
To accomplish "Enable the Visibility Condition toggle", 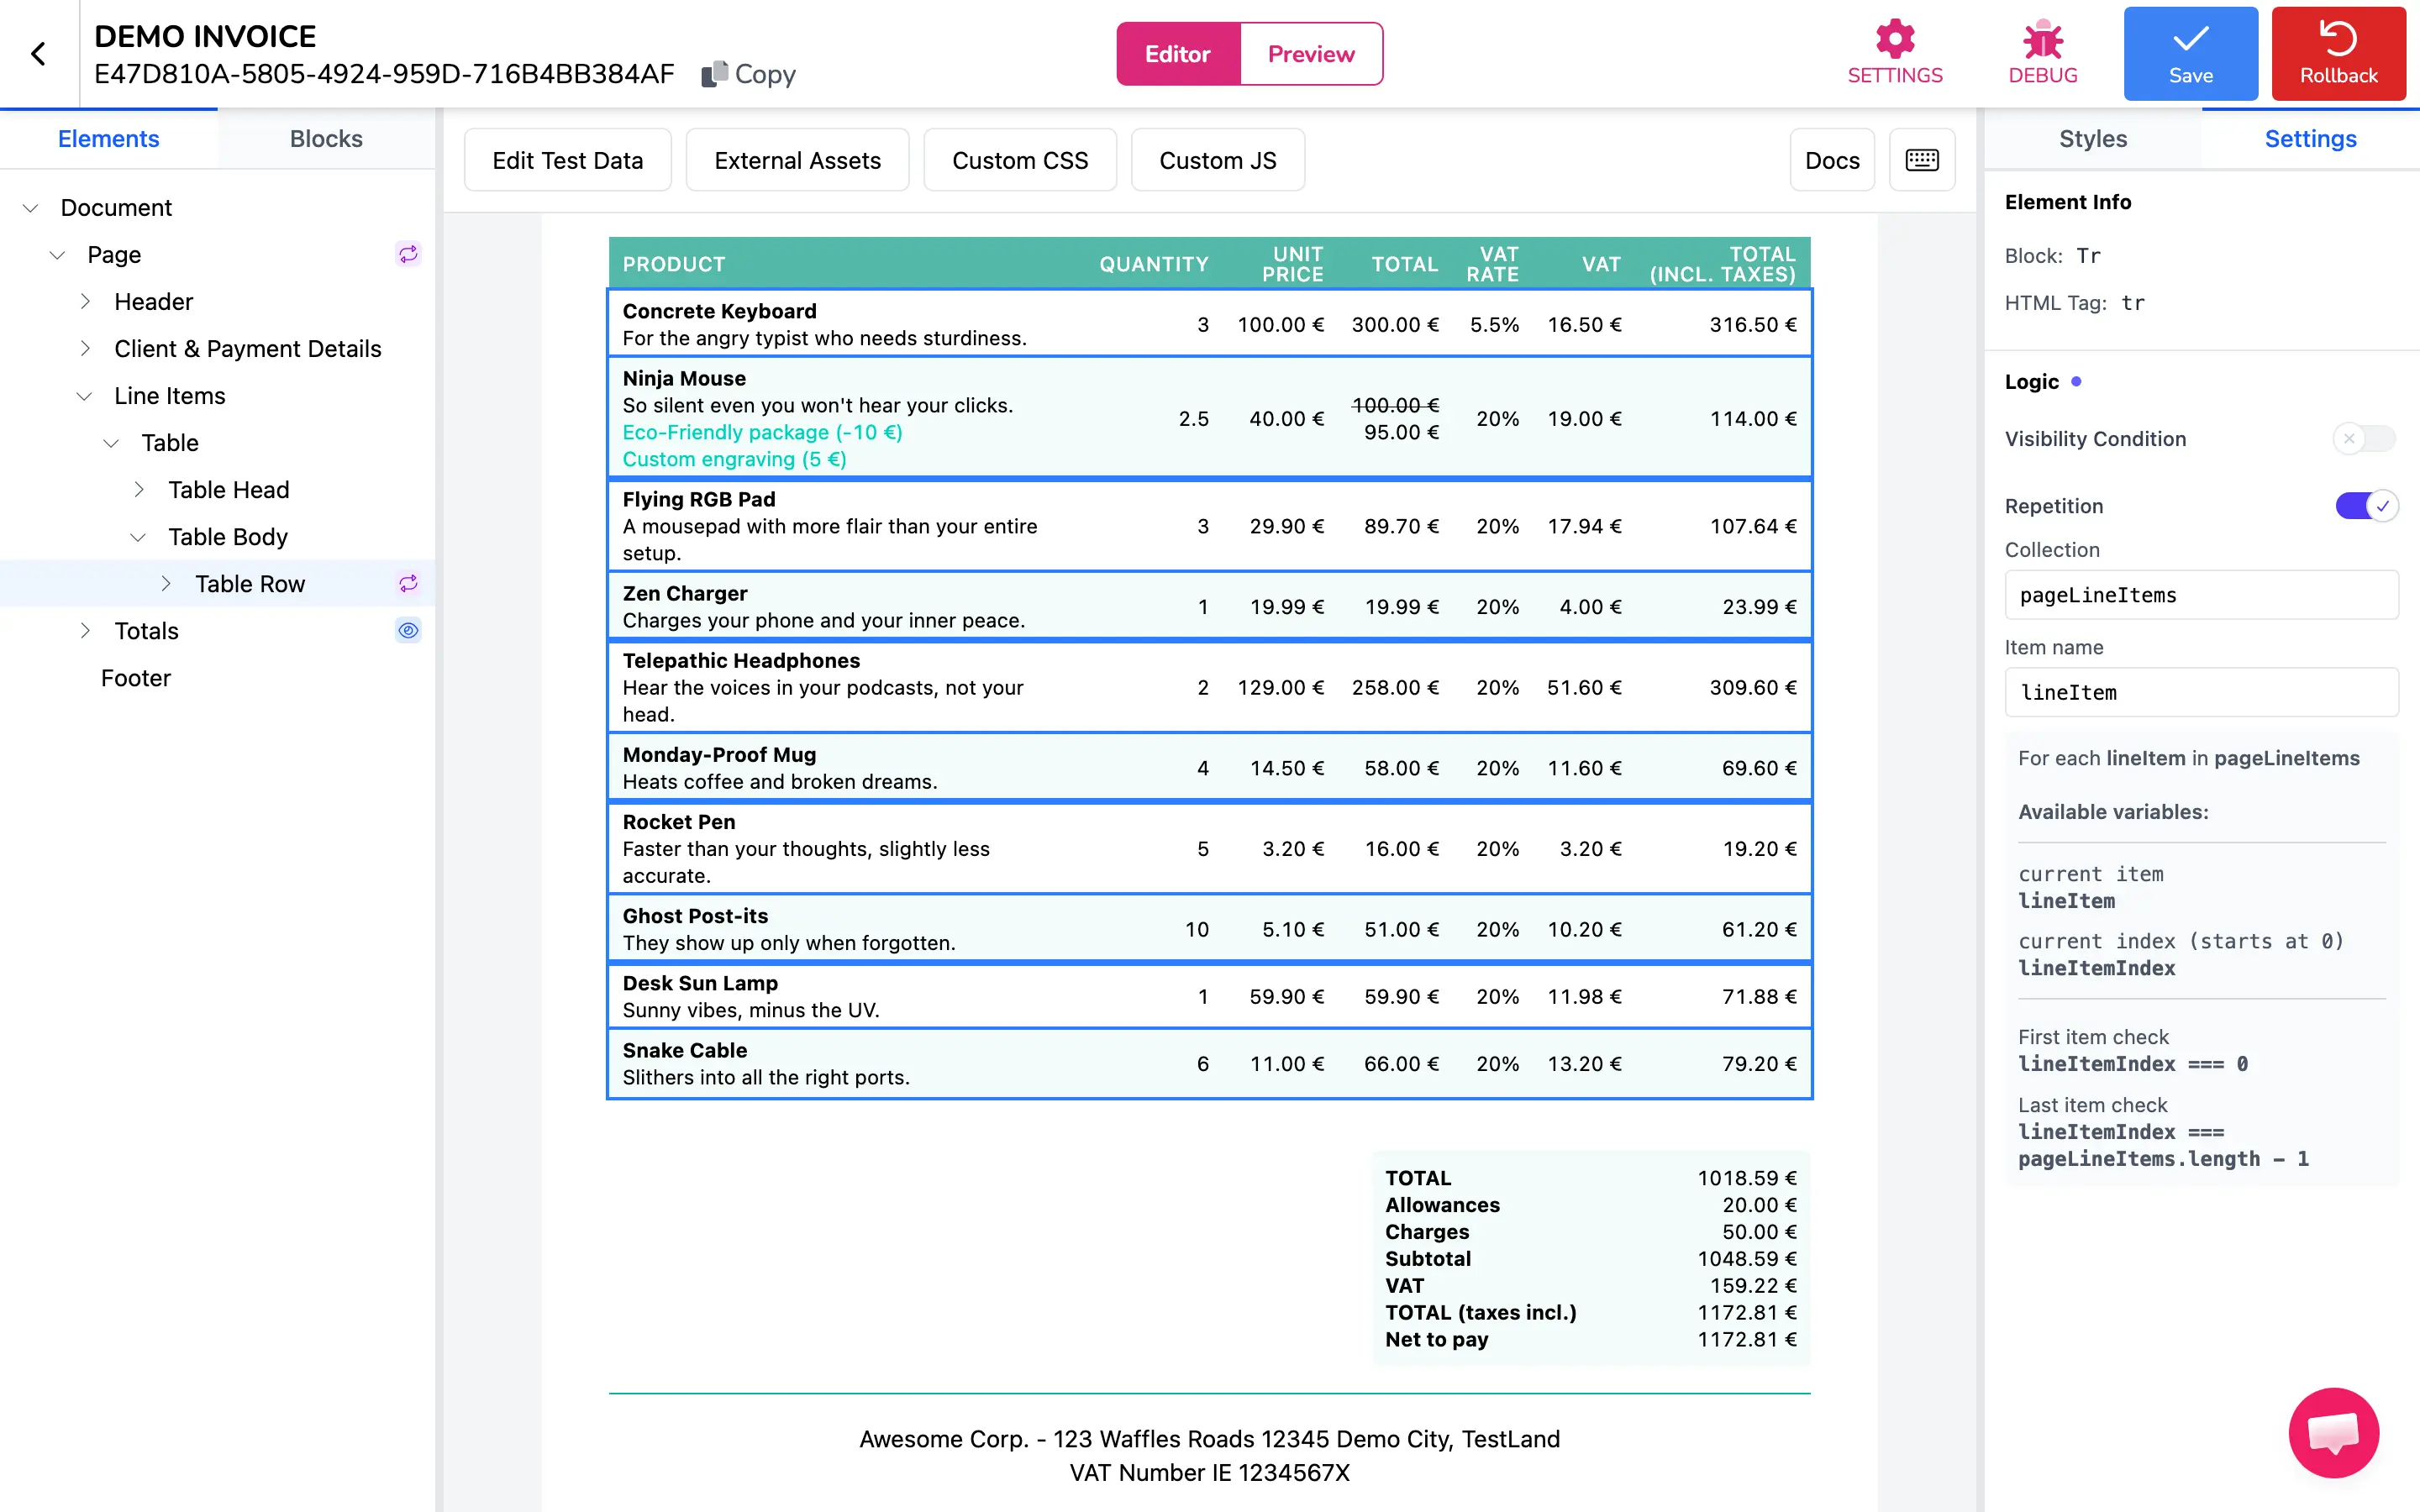I will [x=2365, y=438].
